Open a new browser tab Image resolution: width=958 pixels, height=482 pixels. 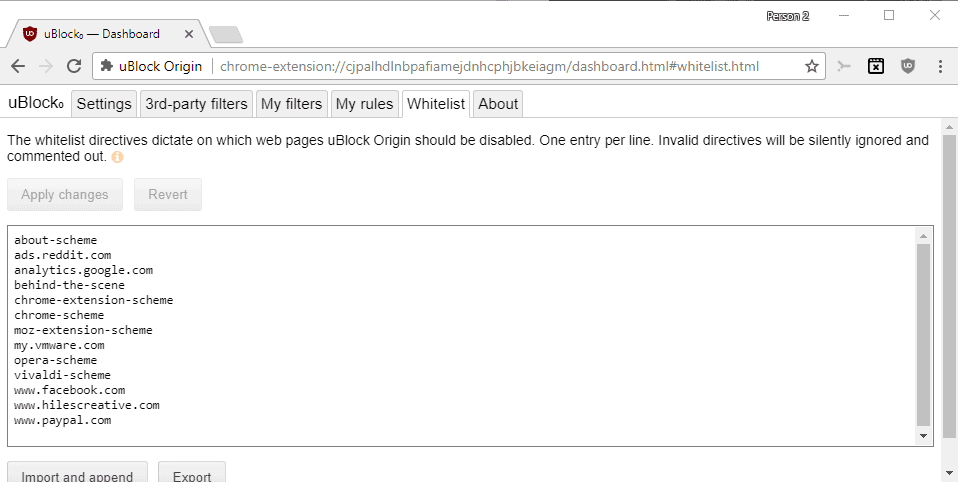click(225, 35)
